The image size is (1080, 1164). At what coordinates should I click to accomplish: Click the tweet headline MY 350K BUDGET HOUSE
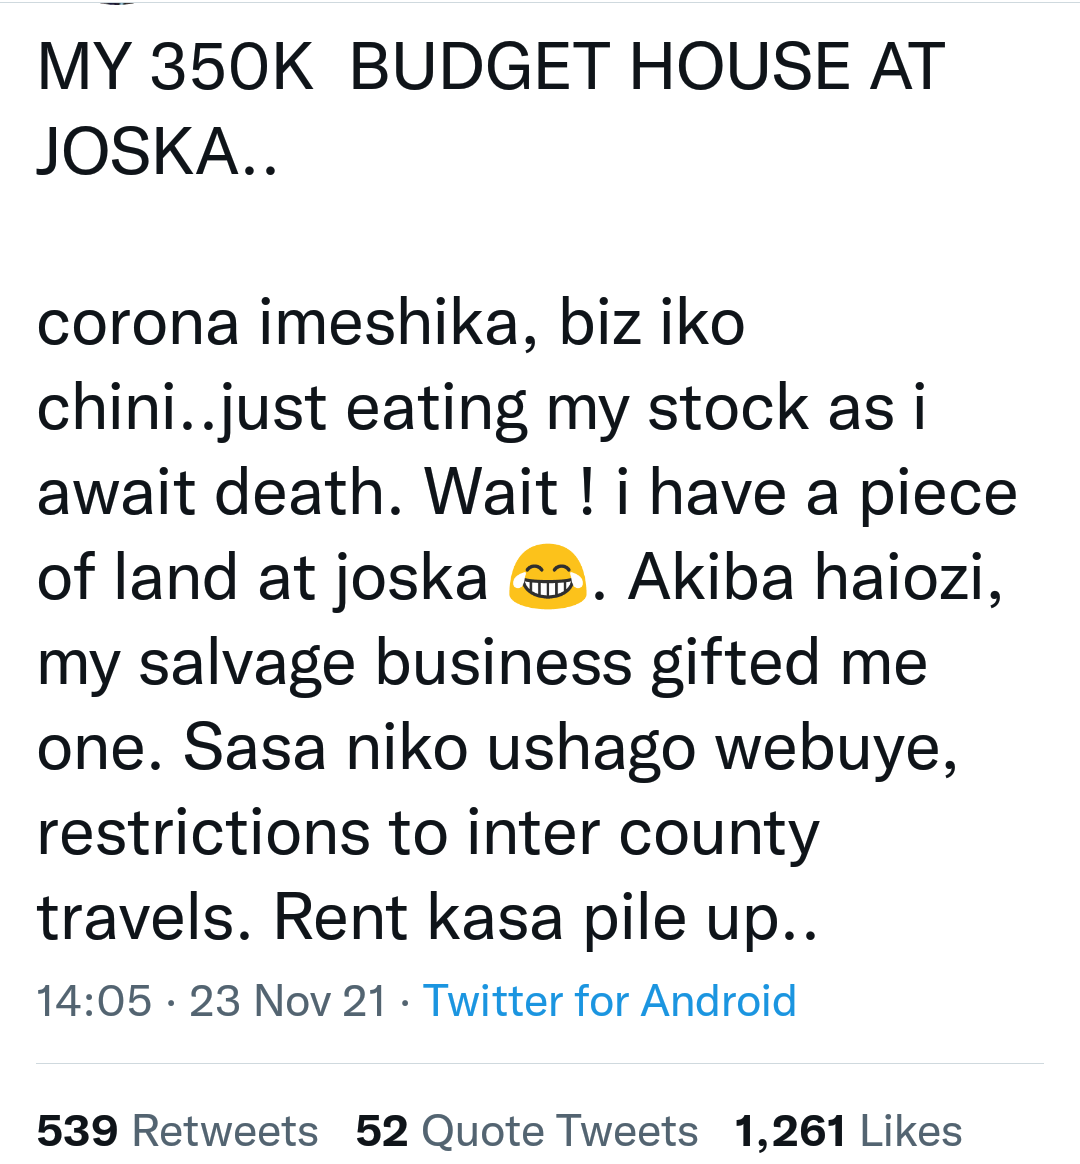click(x=443, y=67)
